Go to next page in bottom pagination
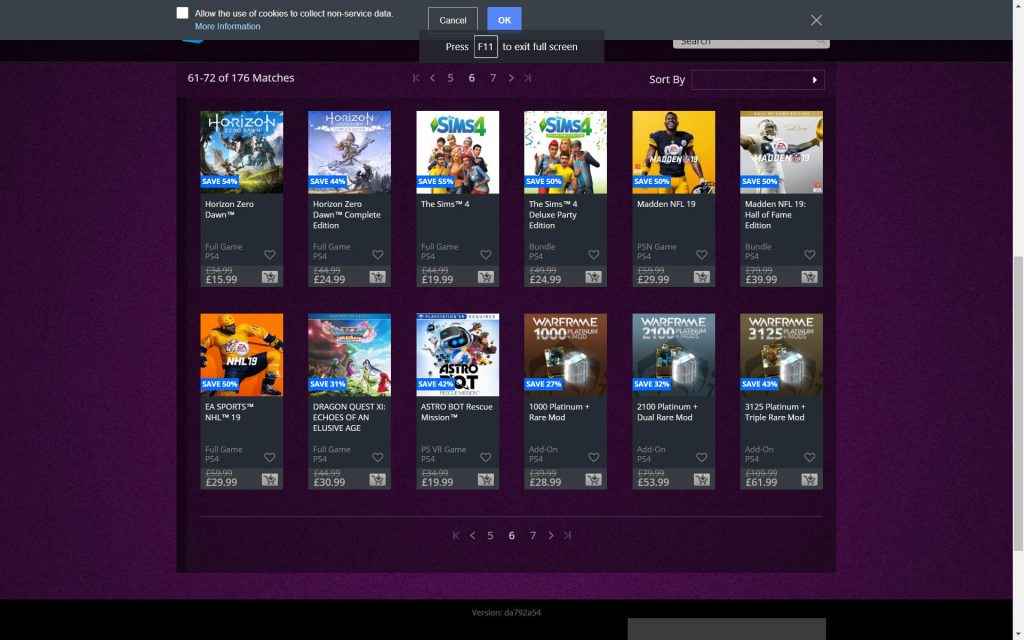Image resolution: width=1024 pixels, height=640 pixels. pyautogui.click(x=551, y=536)
